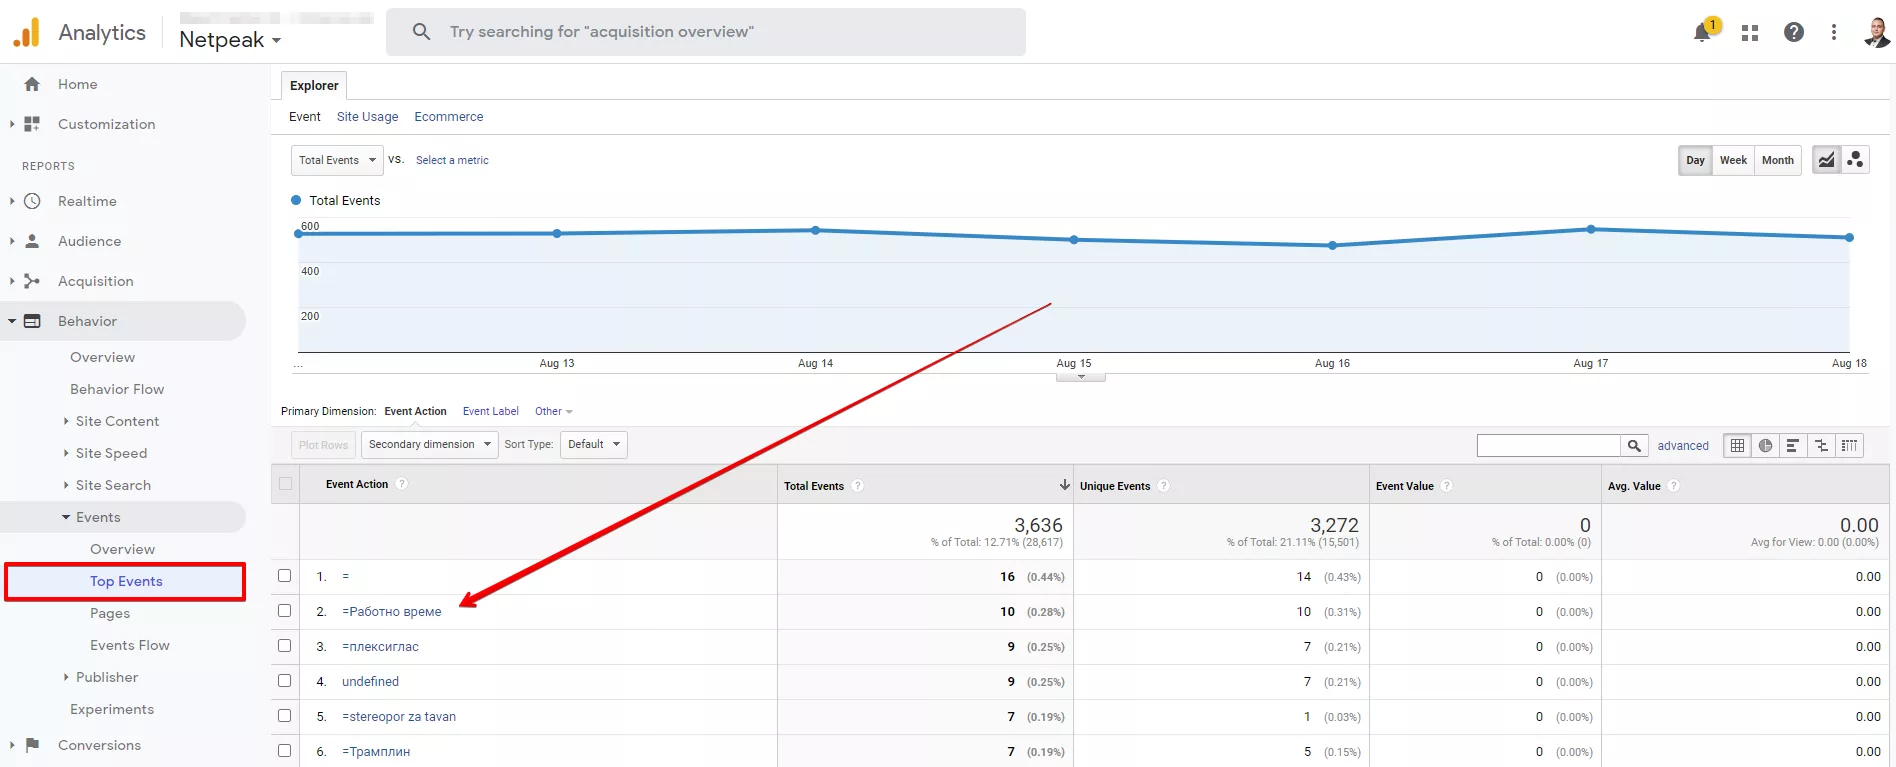Select Month granularity toggle

coord(1778,160)
